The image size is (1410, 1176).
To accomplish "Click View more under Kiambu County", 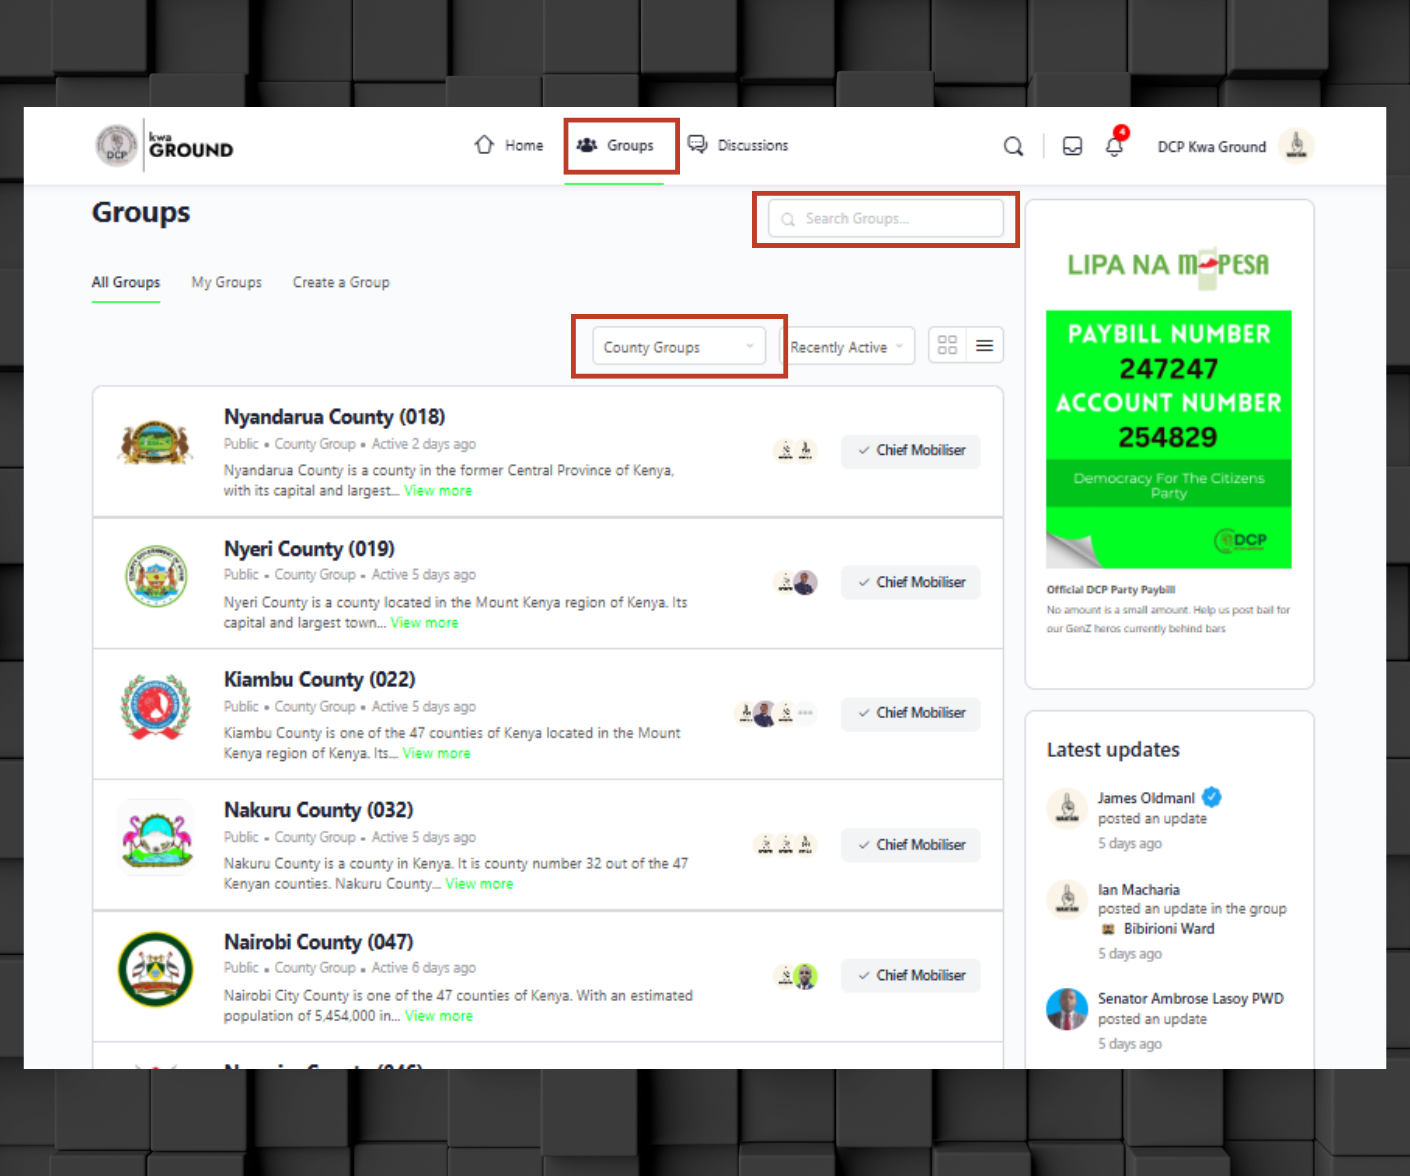I will point(436,753).
